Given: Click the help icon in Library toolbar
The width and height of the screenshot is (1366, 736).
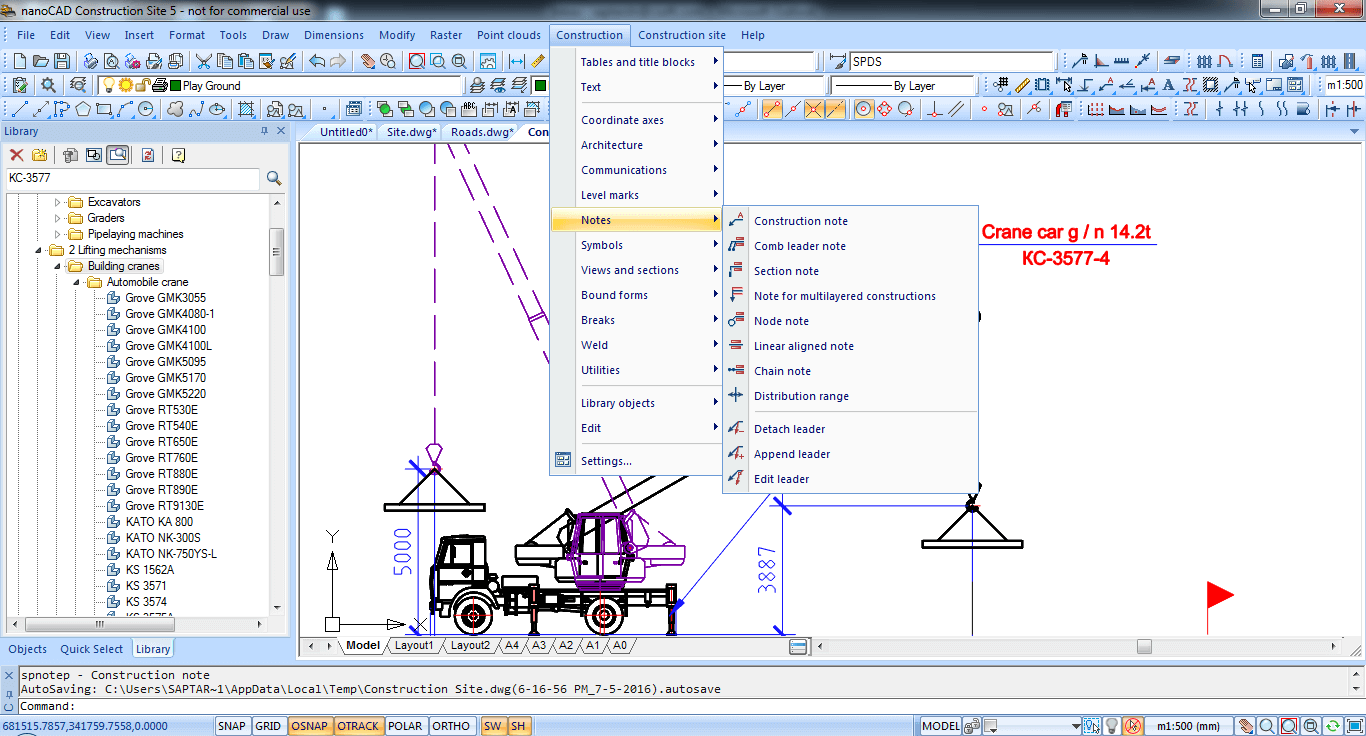Looking at the screenshot, I should 178,155.
